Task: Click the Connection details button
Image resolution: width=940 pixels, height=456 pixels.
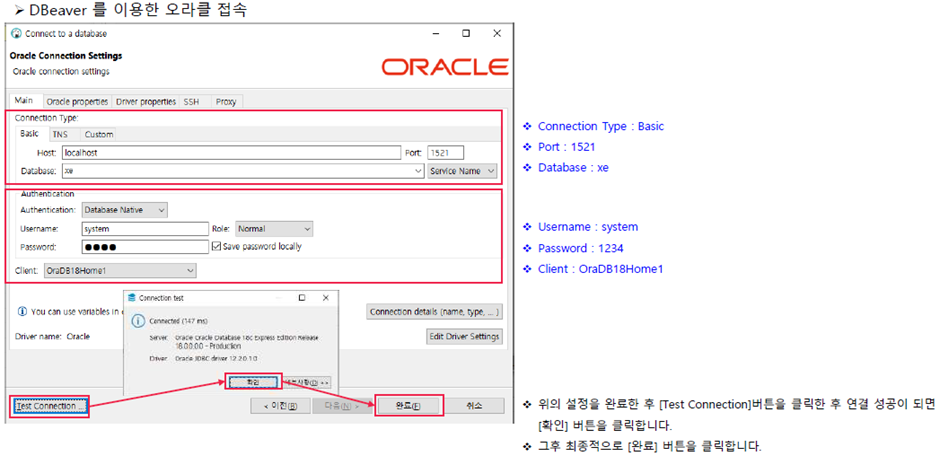Action: [434, 312]
